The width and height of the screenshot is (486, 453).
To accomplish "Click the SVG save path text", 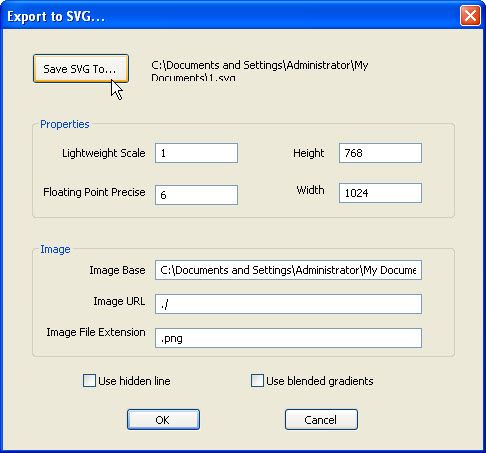I will (260, 70).
